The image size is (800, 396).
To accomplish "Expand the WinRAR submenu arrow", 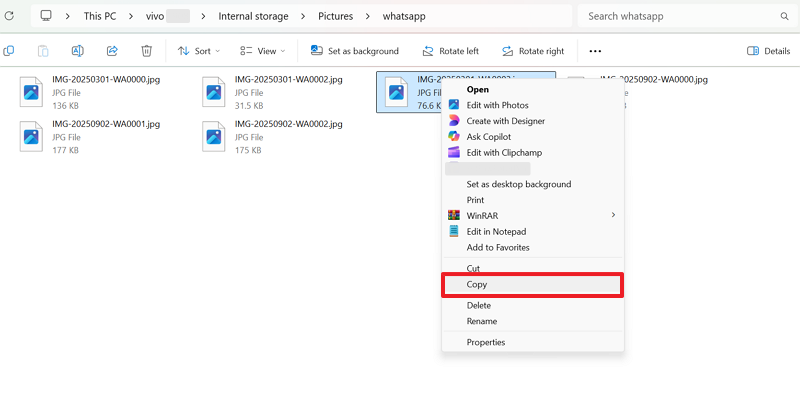I will click(x=613, y=215).
